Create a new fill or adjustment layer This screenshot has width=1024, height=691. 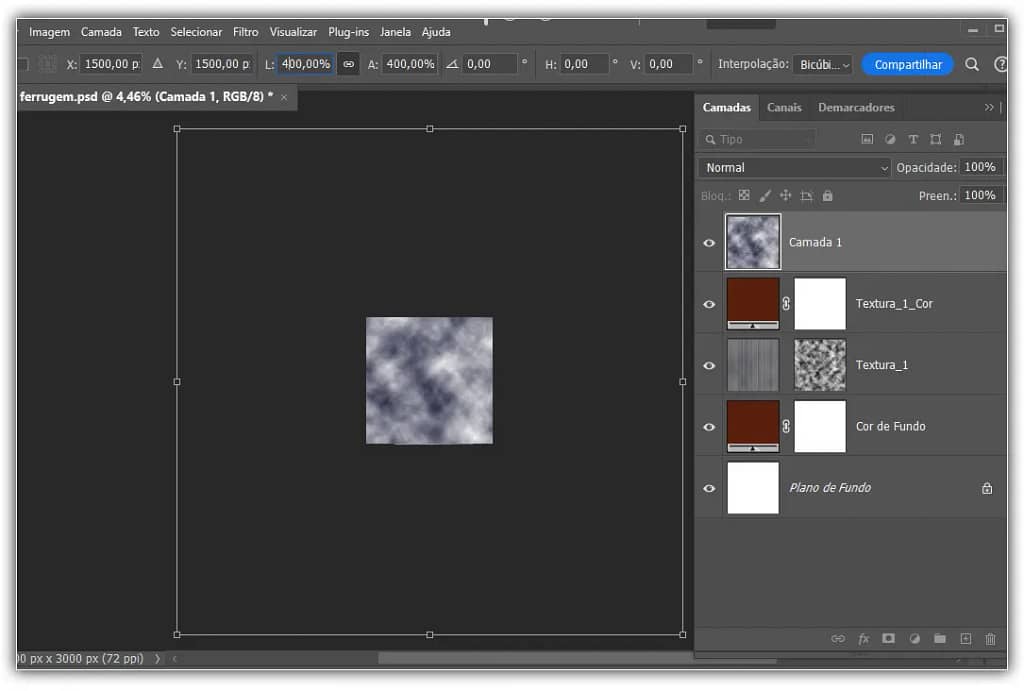click(x=914, y=638)
